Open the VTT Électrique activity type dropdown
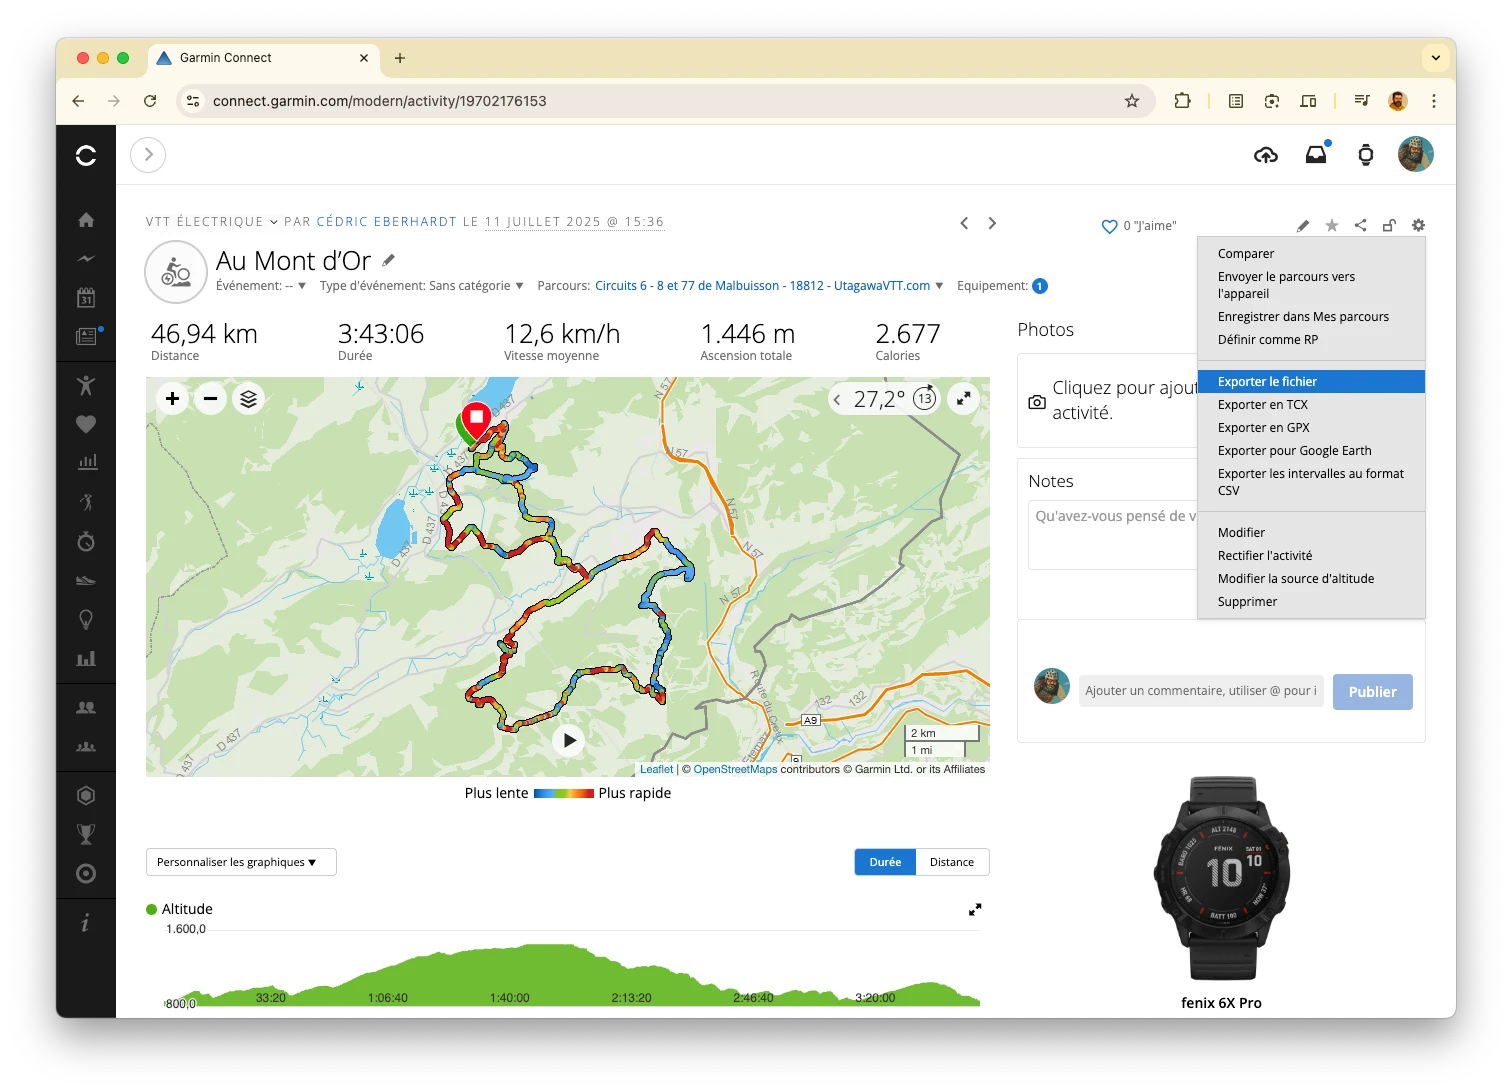The image size is (1512, 1092). [x=212, y=222]
